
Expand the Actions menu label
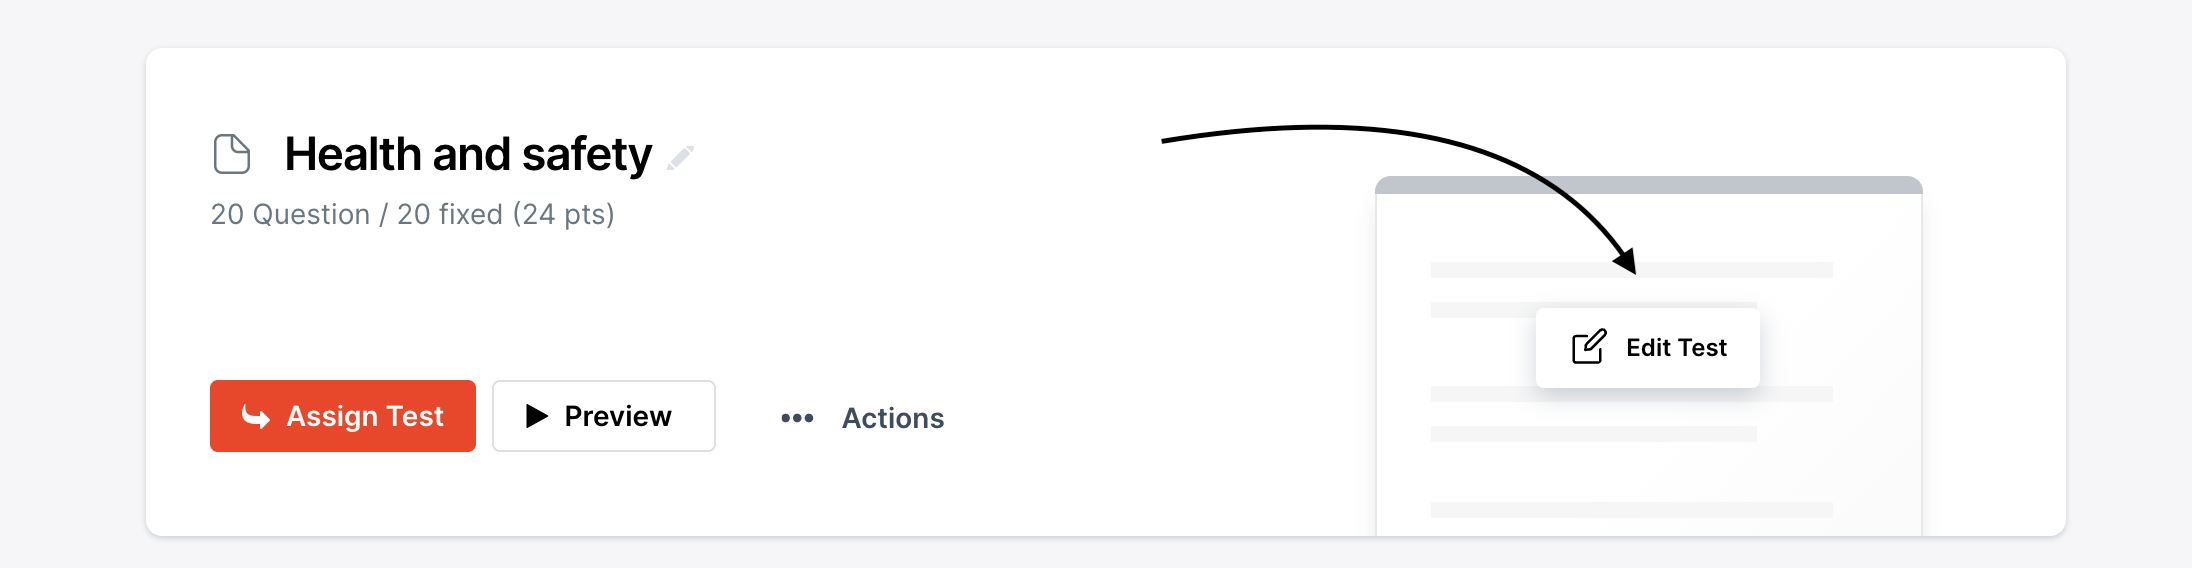coord(893,418)
